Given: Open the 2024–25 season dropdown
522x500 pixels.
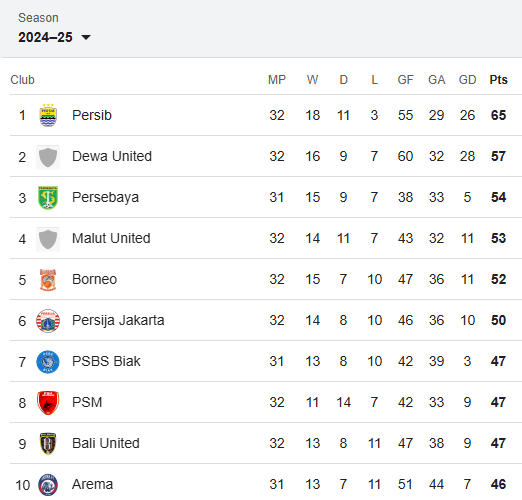Looking at the screenshot, I should (x=54, y=37).
